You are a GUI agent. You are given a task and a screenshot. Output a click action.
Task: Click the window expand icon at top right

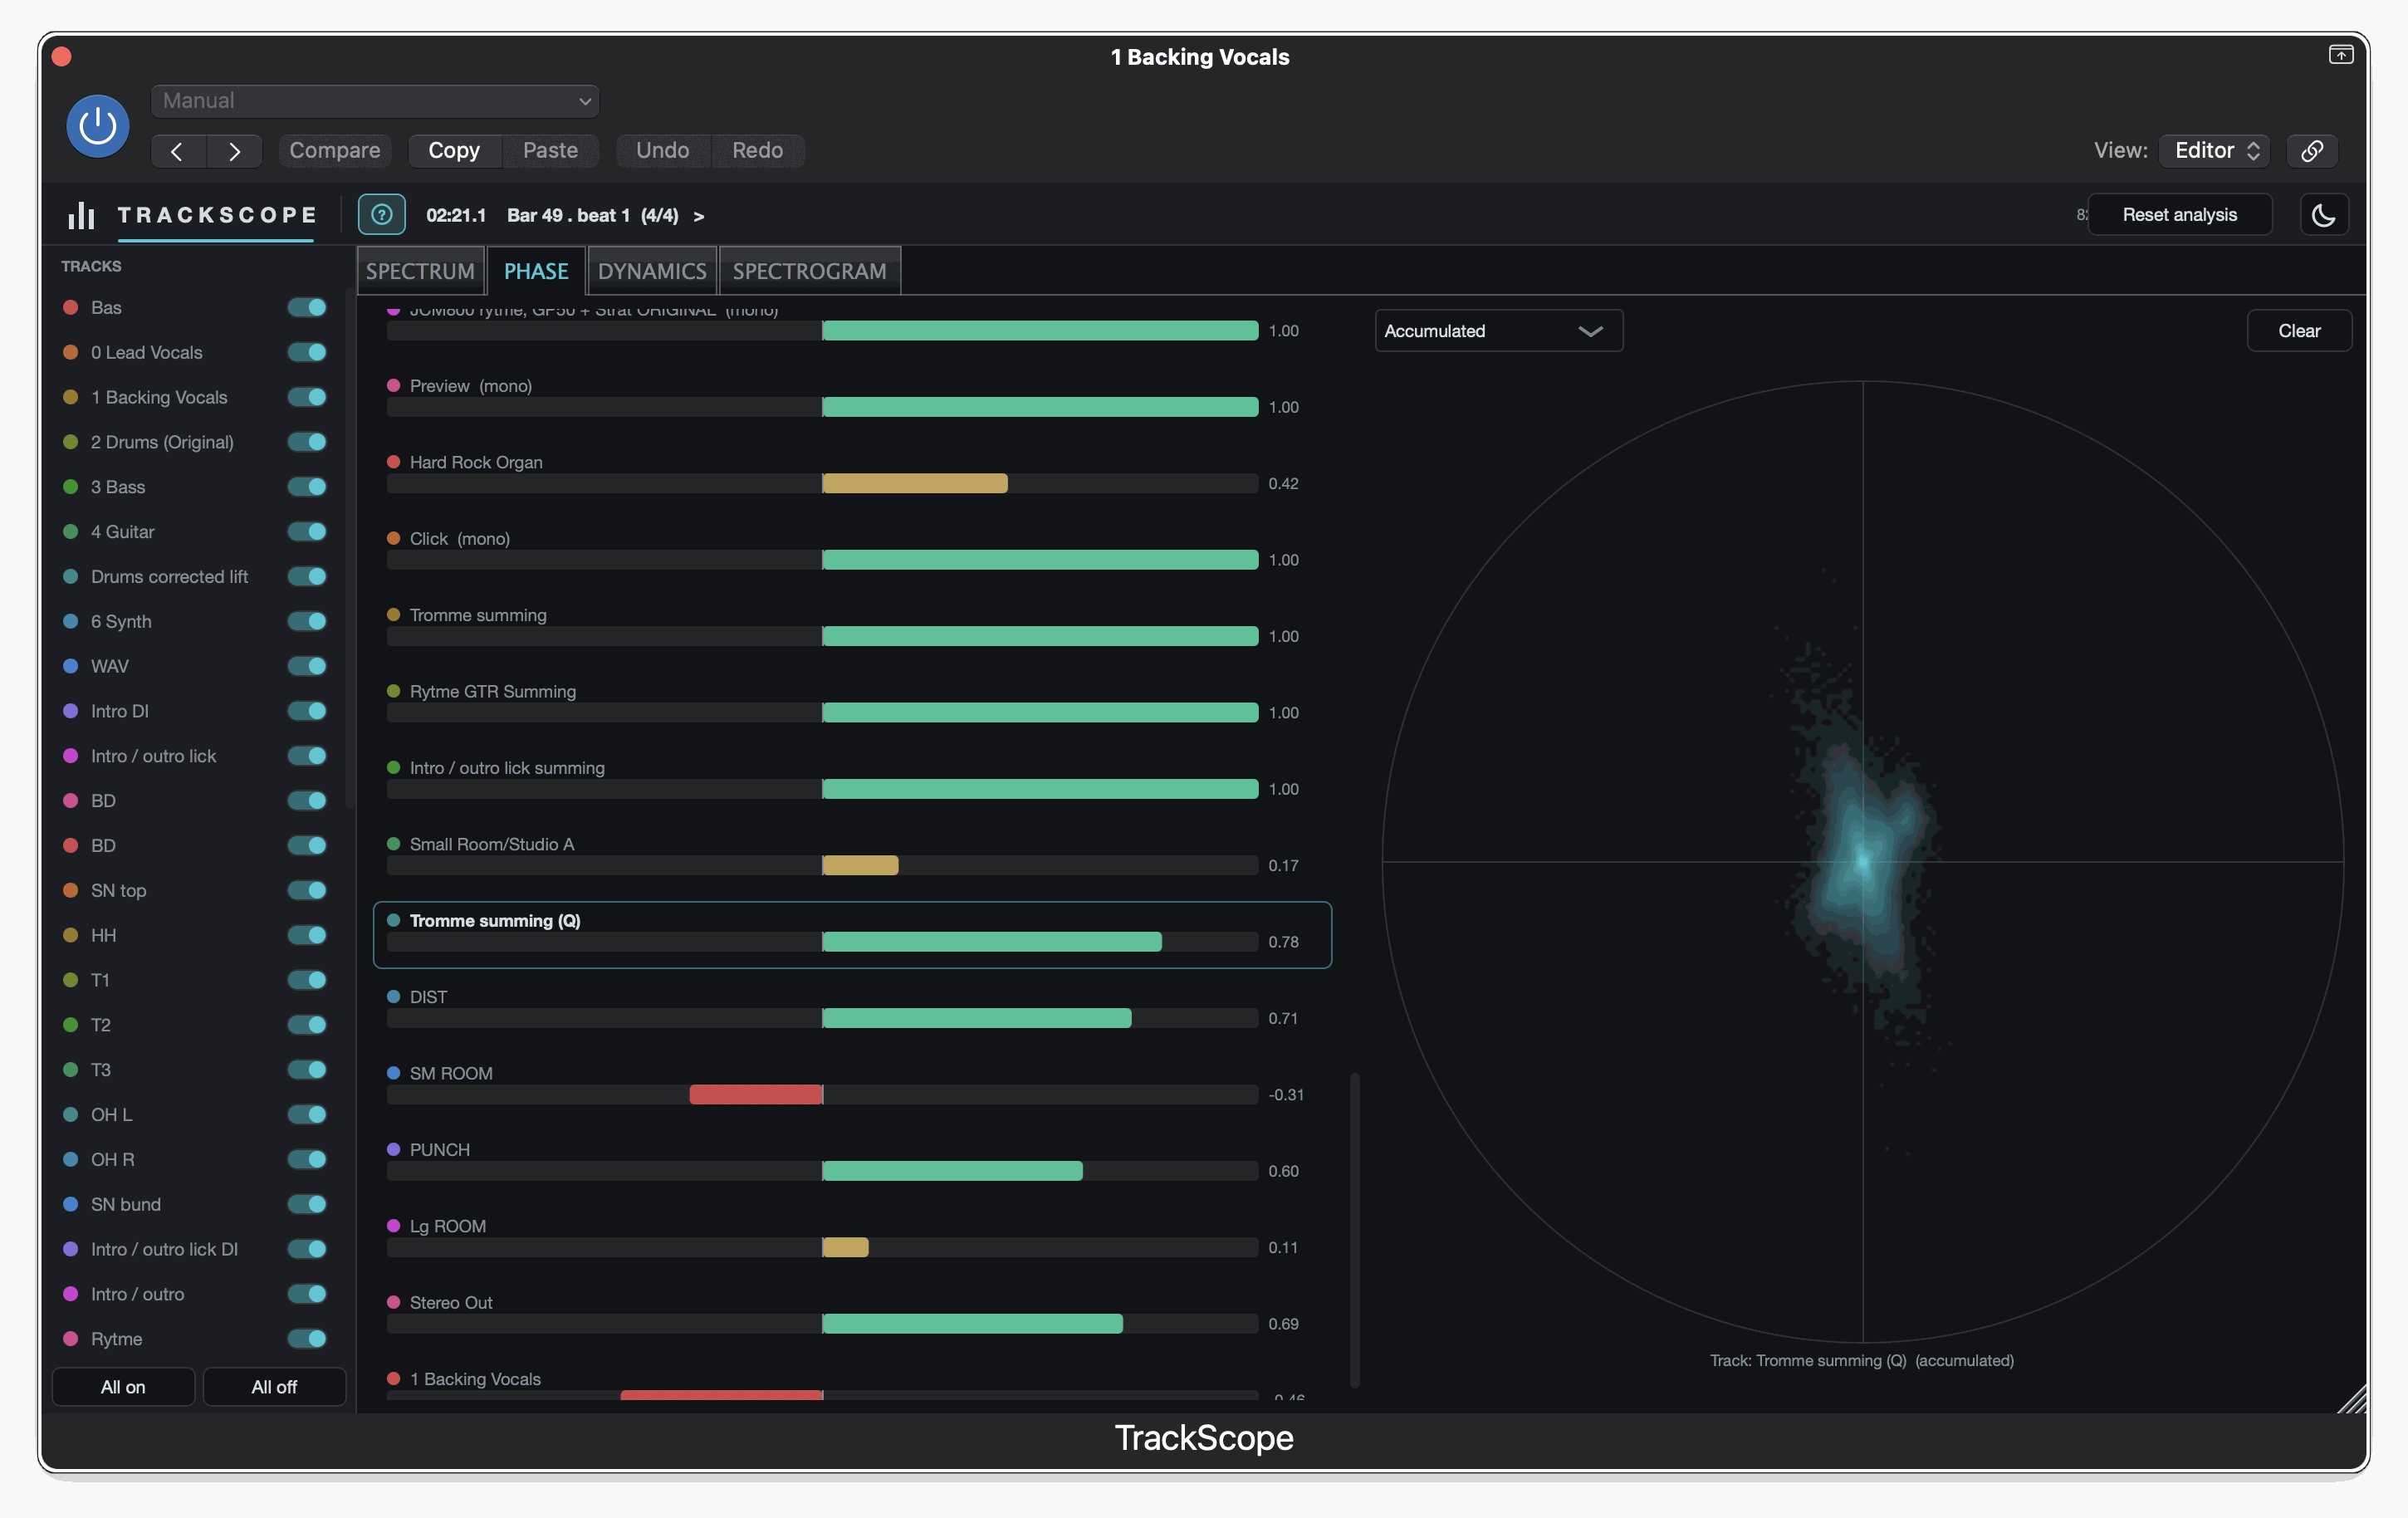point(2340,55)
